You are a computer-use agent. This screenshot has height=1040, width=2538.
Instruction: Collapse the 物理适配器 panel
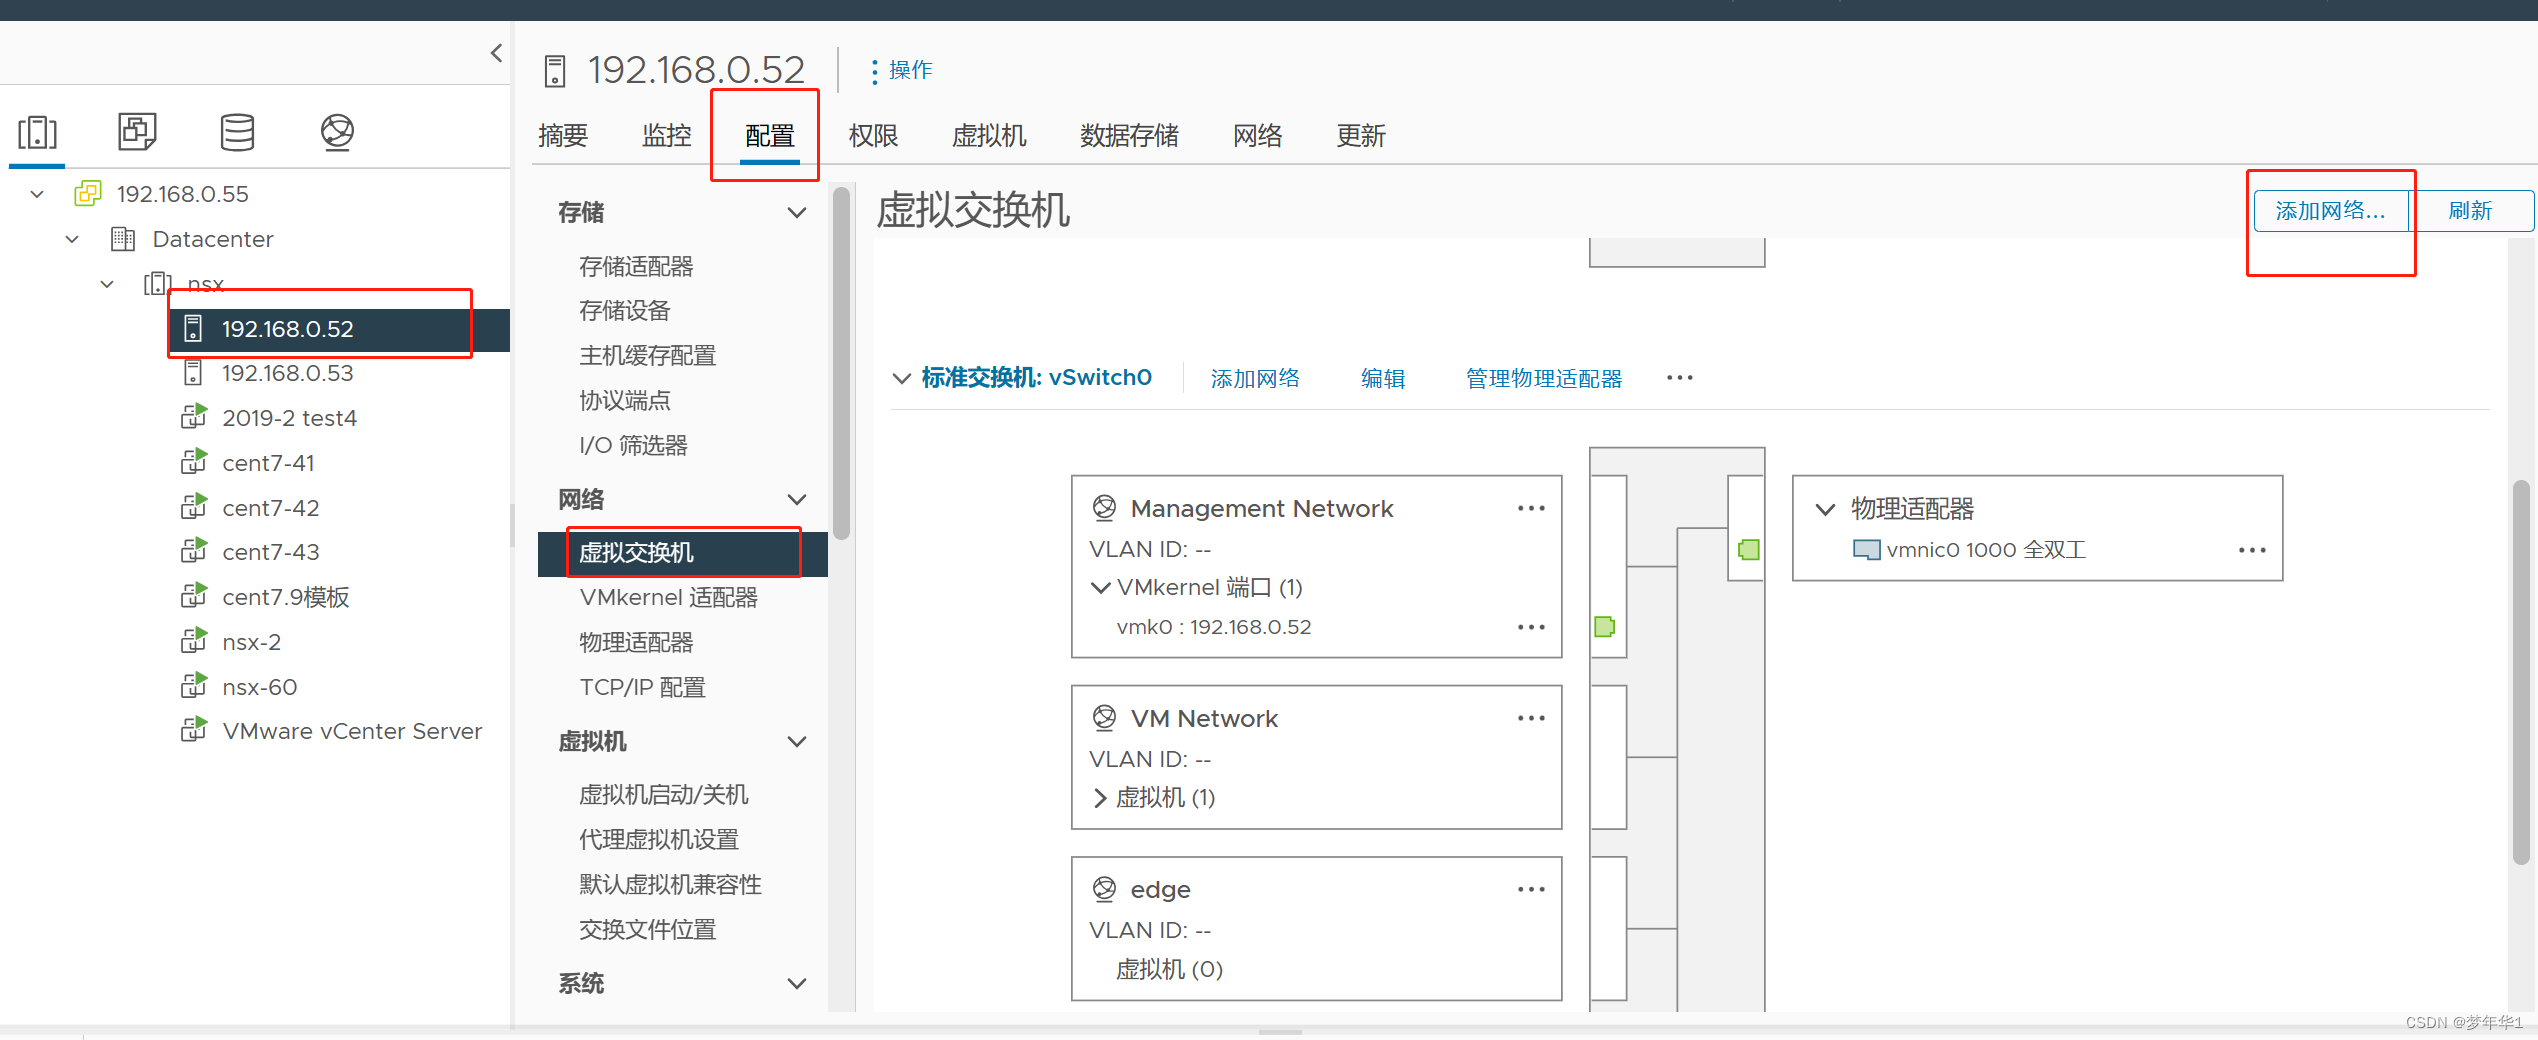1825,509
